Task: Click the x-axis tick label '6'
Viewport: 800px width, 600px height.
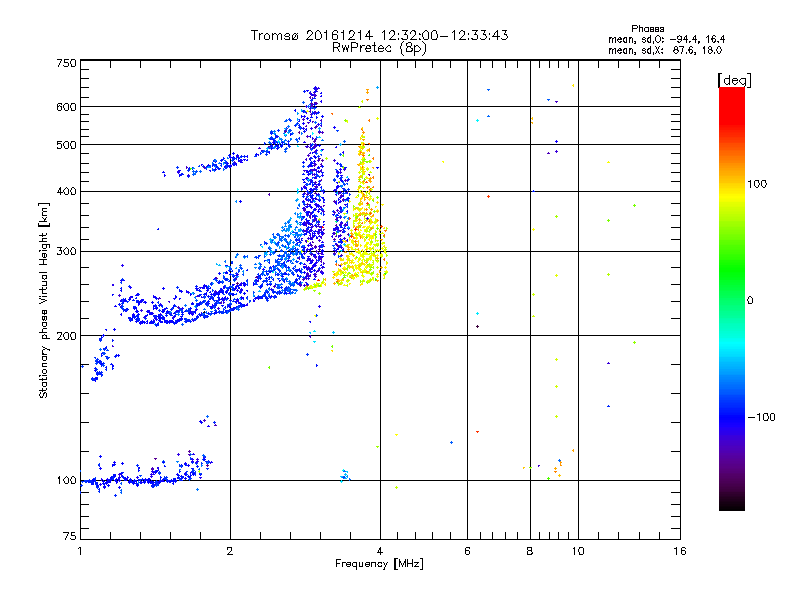Action: [467, 551]
